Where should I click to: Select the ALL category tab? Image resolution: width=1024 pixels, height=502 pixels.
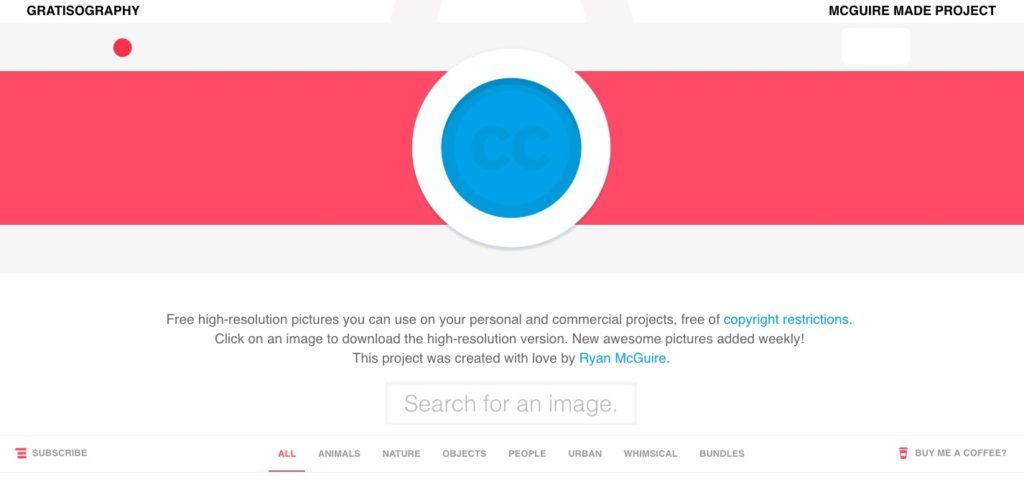point(287,454)
